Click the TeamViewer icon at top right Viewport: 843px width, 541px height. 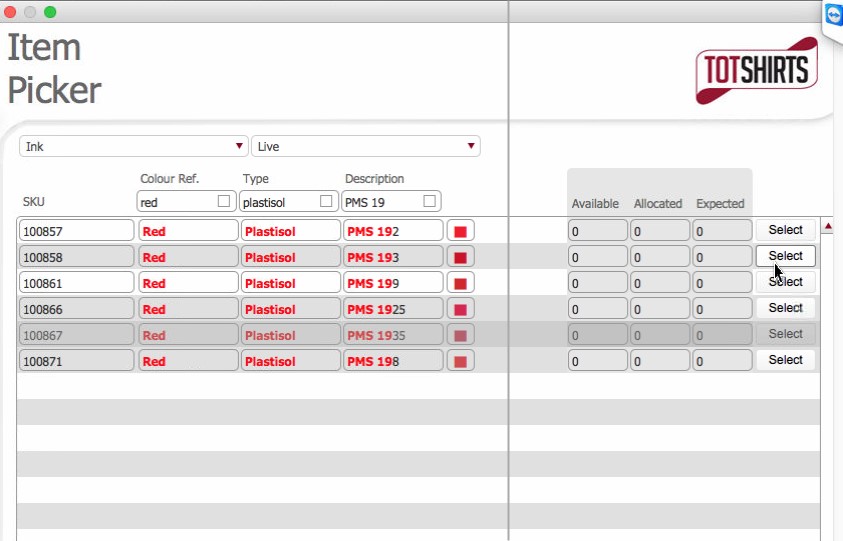click(833, 17)
